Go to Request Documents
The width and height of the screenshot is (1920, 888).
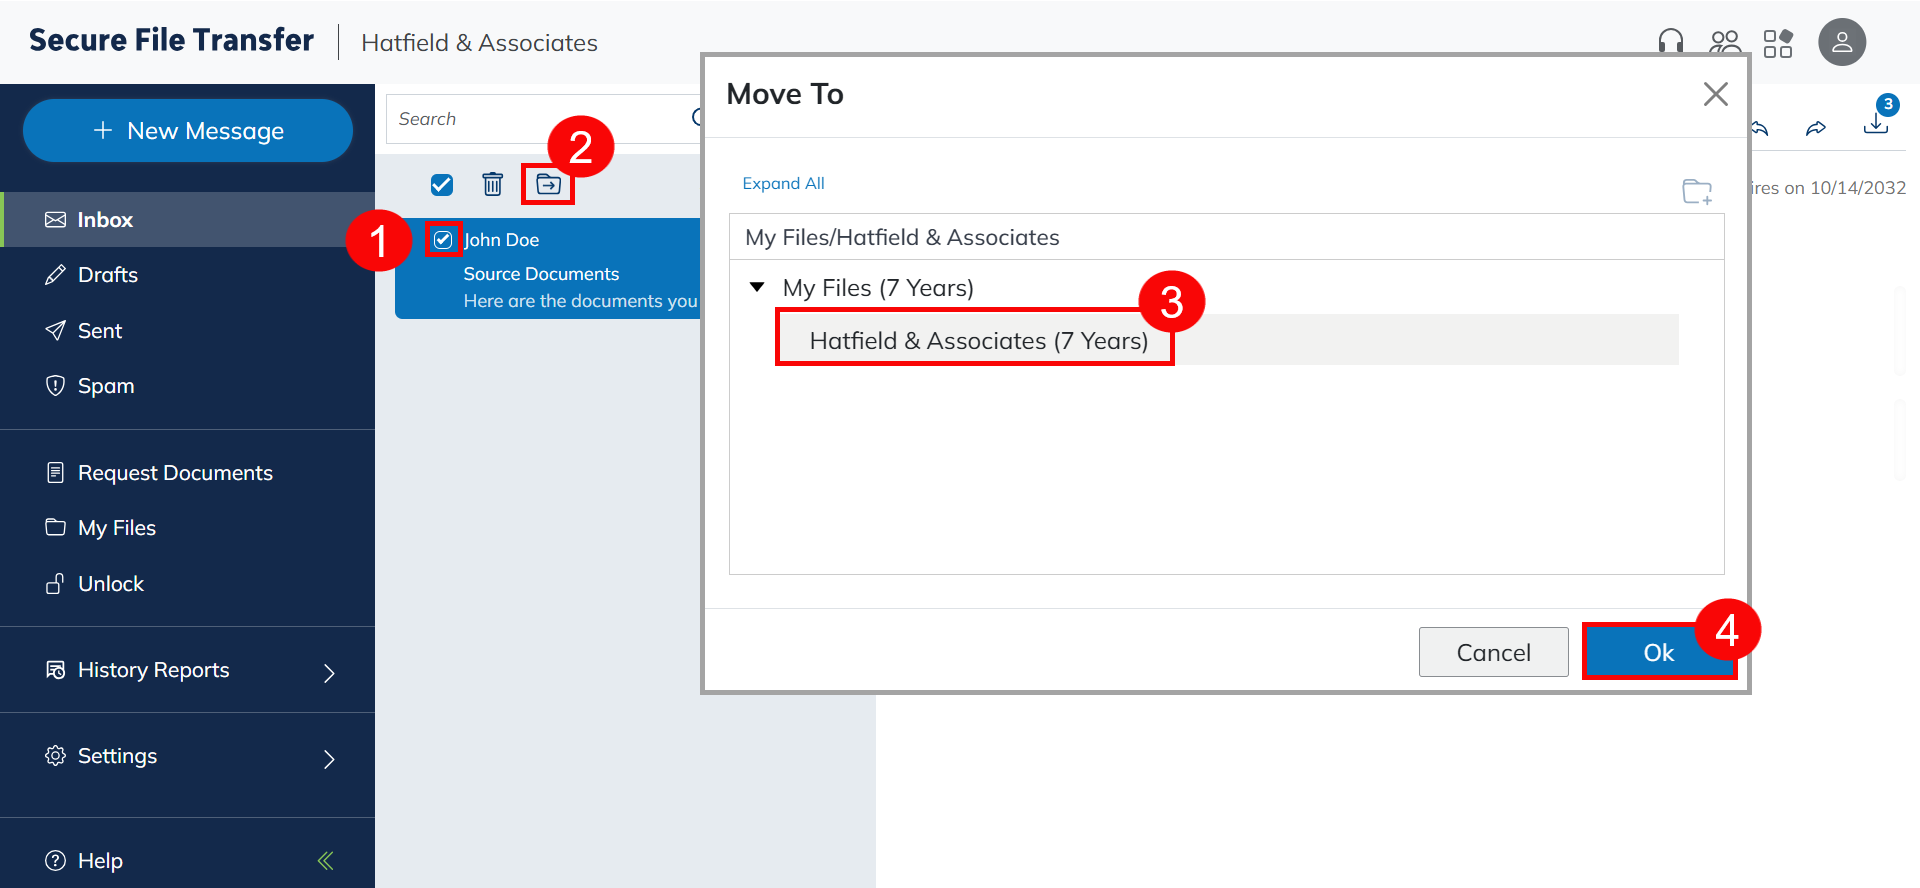click(175, 473)
